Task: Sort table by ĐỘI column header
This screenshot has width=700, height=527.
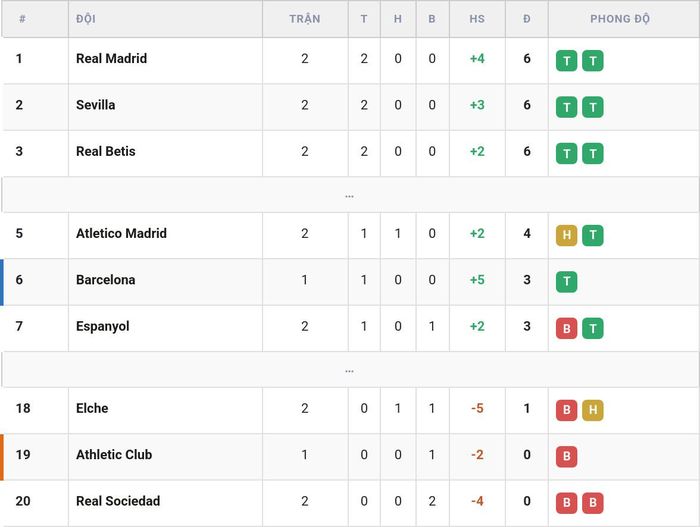Action: coord(86,19)
